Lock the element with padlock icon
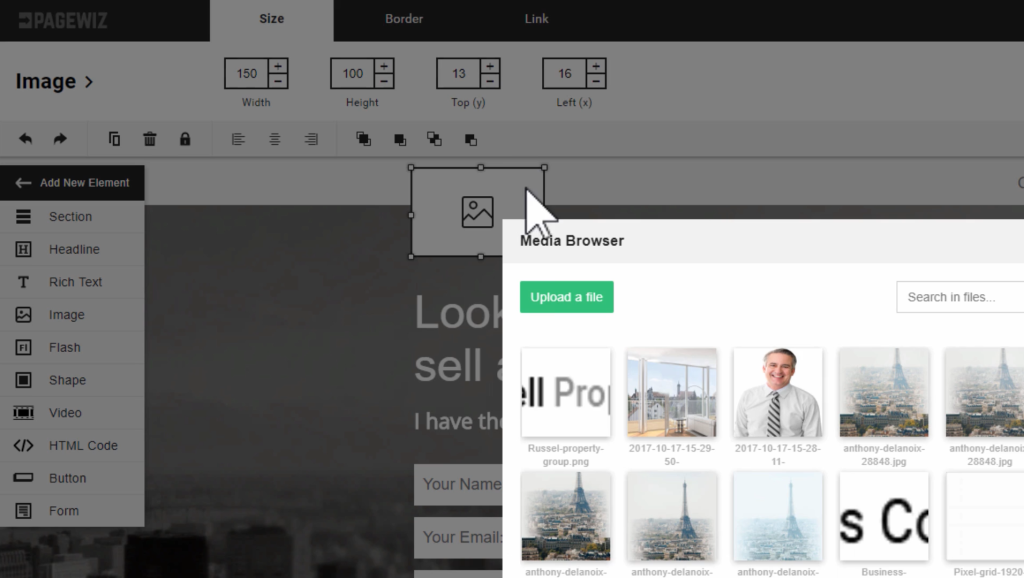 (x=185, y=138)
